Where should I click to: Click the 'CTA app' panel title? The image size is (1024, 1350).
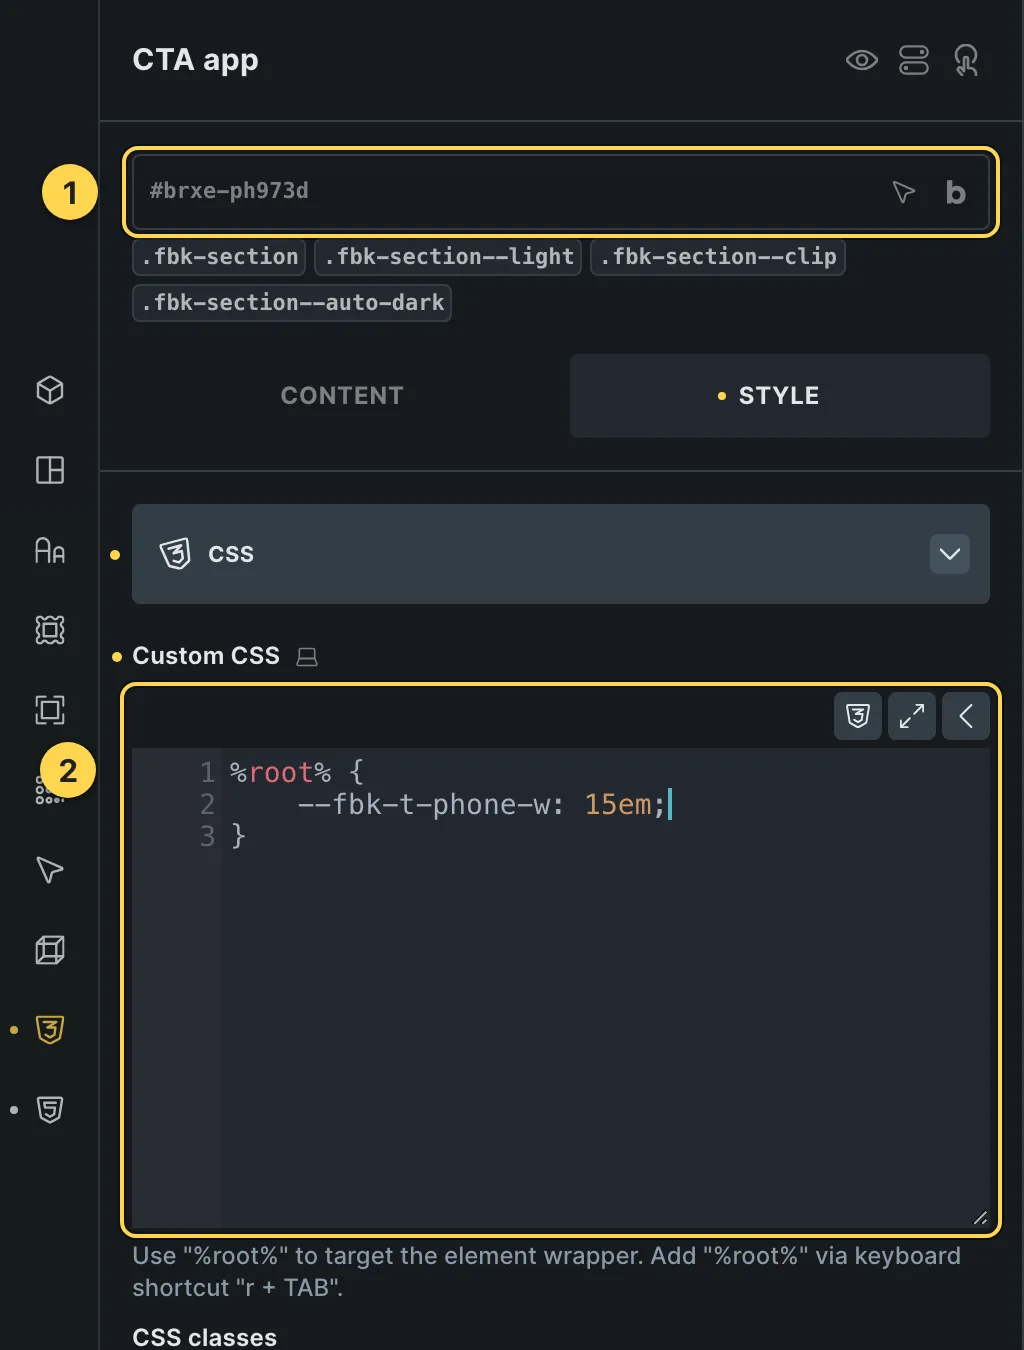(195, 60)
